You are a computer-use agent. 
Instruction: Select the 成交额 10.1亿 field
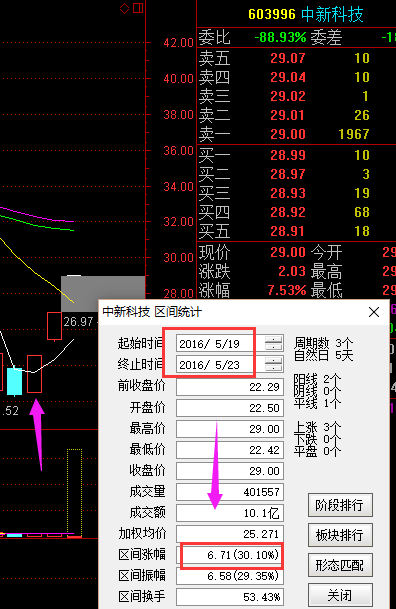pos(230,513)
